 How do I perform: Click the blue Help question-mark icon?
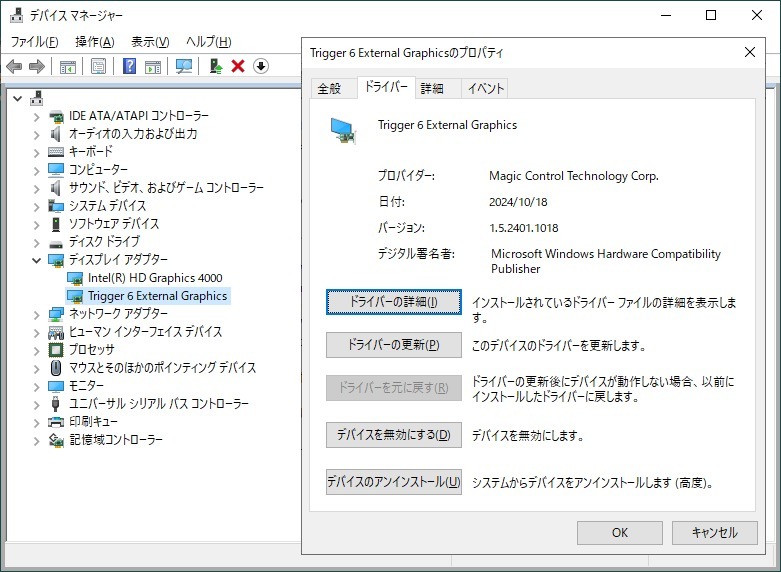coord(129,66)
